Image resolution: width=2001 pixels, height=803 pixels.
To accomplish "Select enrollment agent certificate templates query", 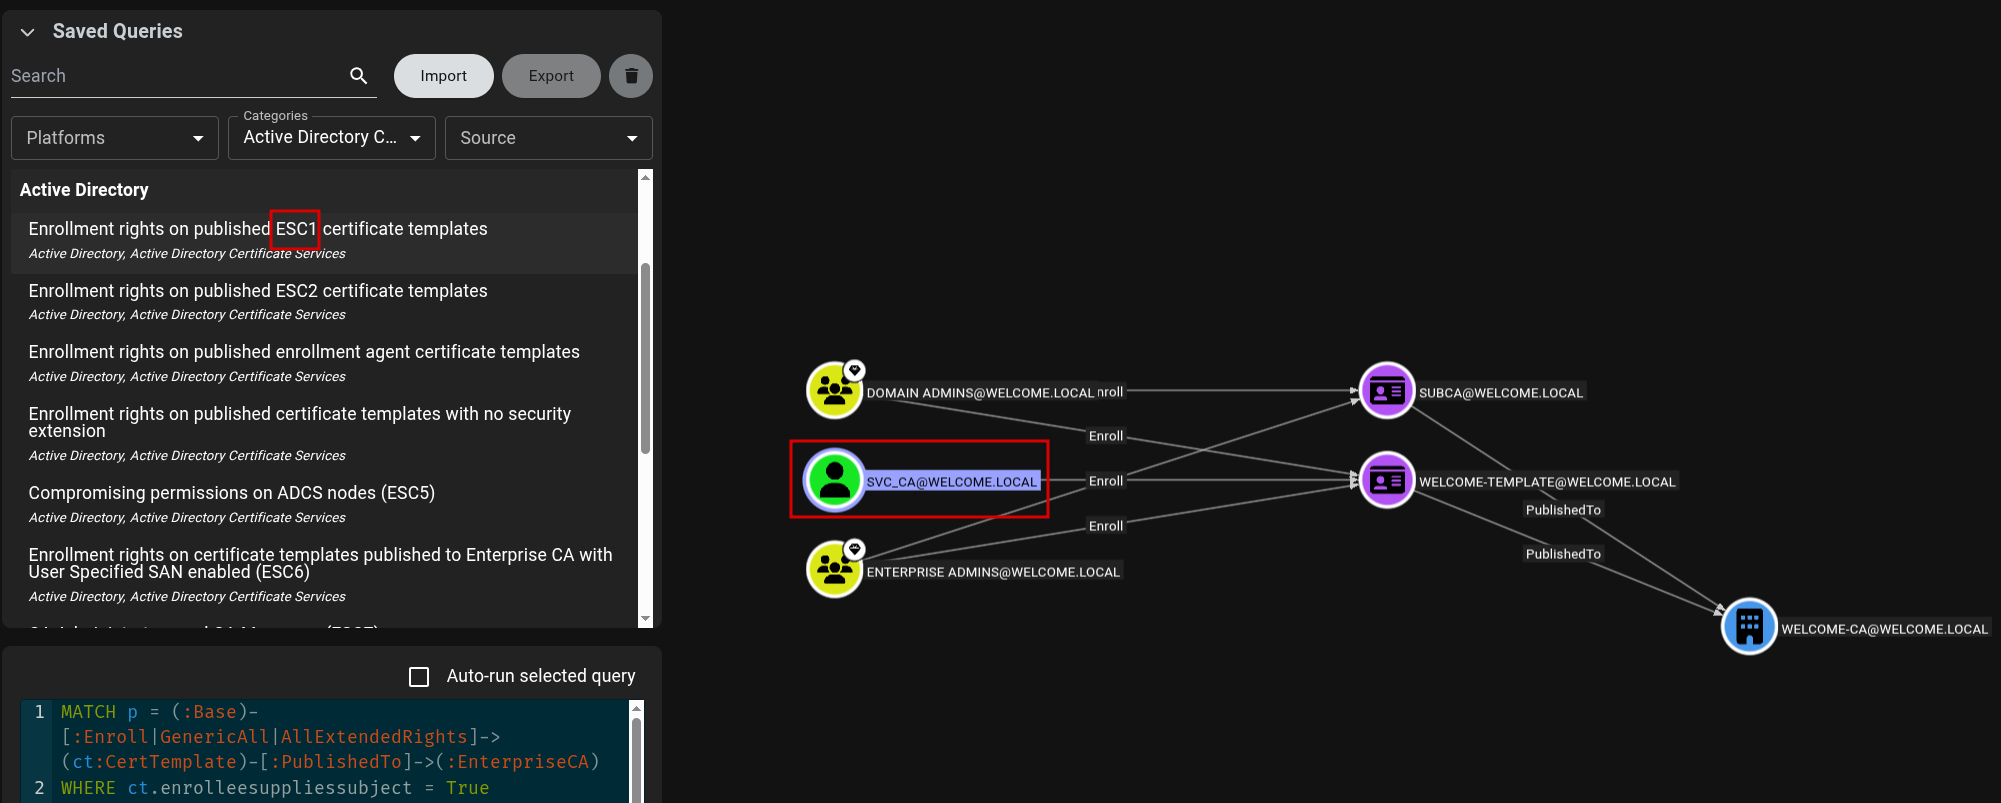I will [x=324, y=363].
